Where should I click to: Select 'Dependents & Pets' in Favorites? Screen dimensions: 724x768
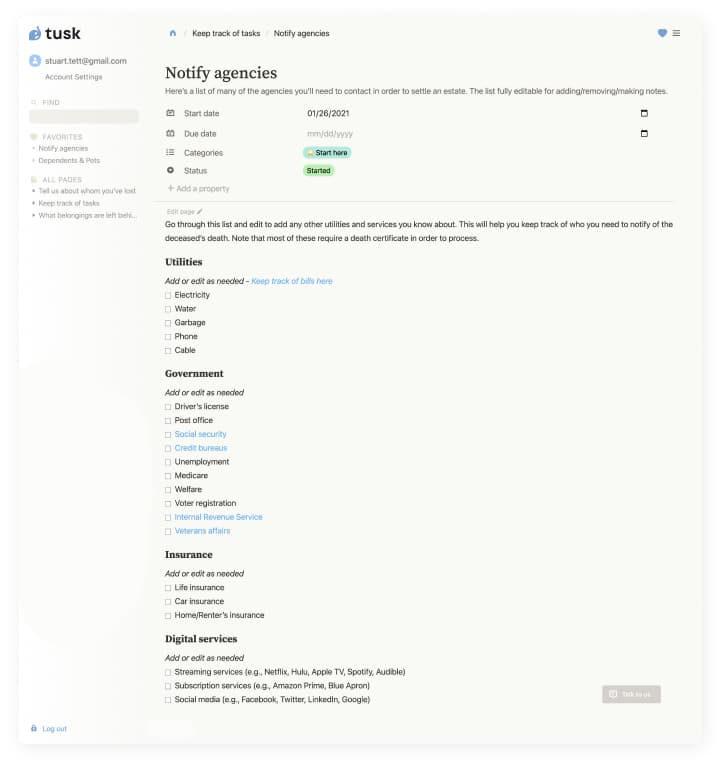(69, 160)
